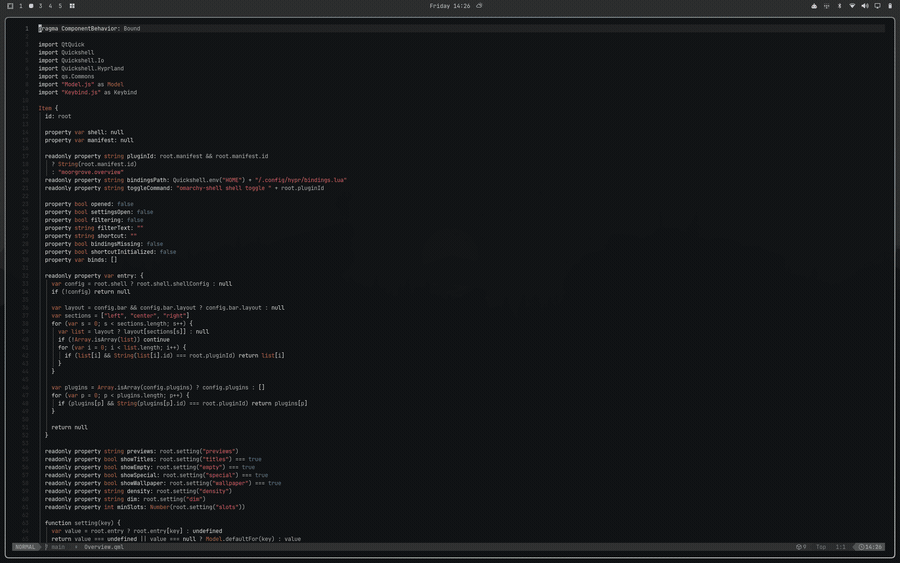Click line number 1 in the gutter
Screen dimensions: 900x563
click(26, 28)
